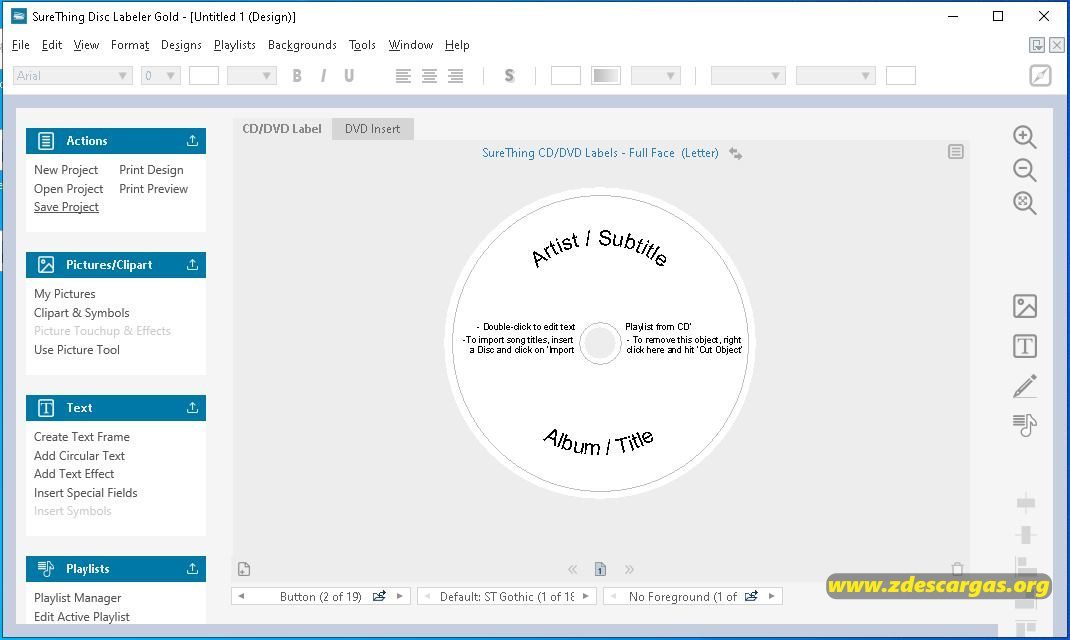
Task: Toggle Italic formatting
Action: [323, 76]
